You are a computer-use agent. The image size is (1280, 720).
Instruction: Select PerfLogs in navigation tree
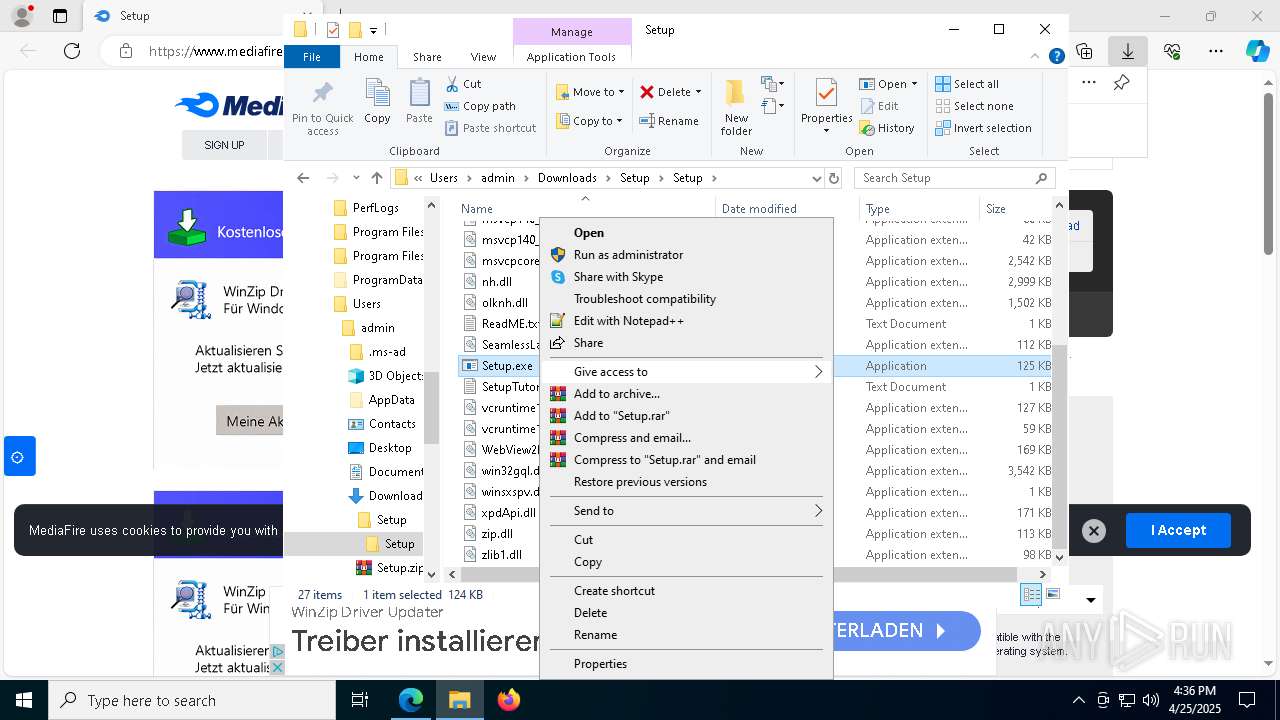[375, 208]
